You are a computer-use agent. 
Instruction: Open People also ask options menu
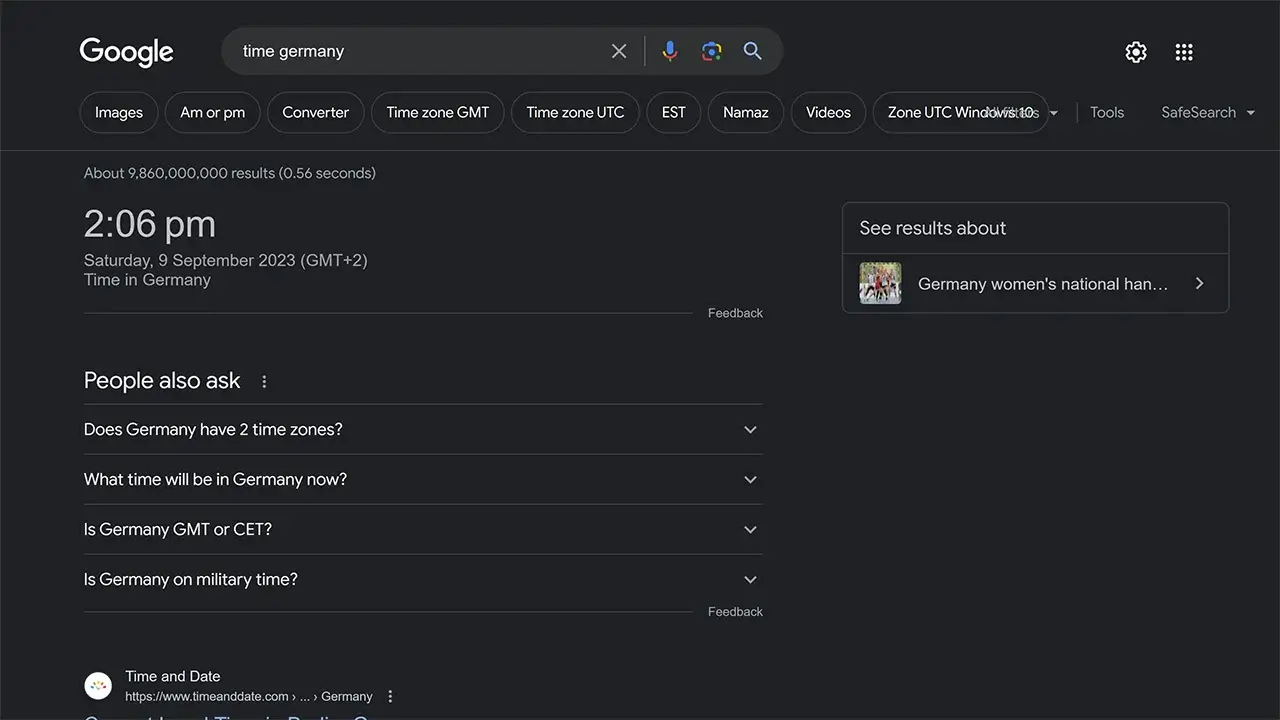[264, 381]
